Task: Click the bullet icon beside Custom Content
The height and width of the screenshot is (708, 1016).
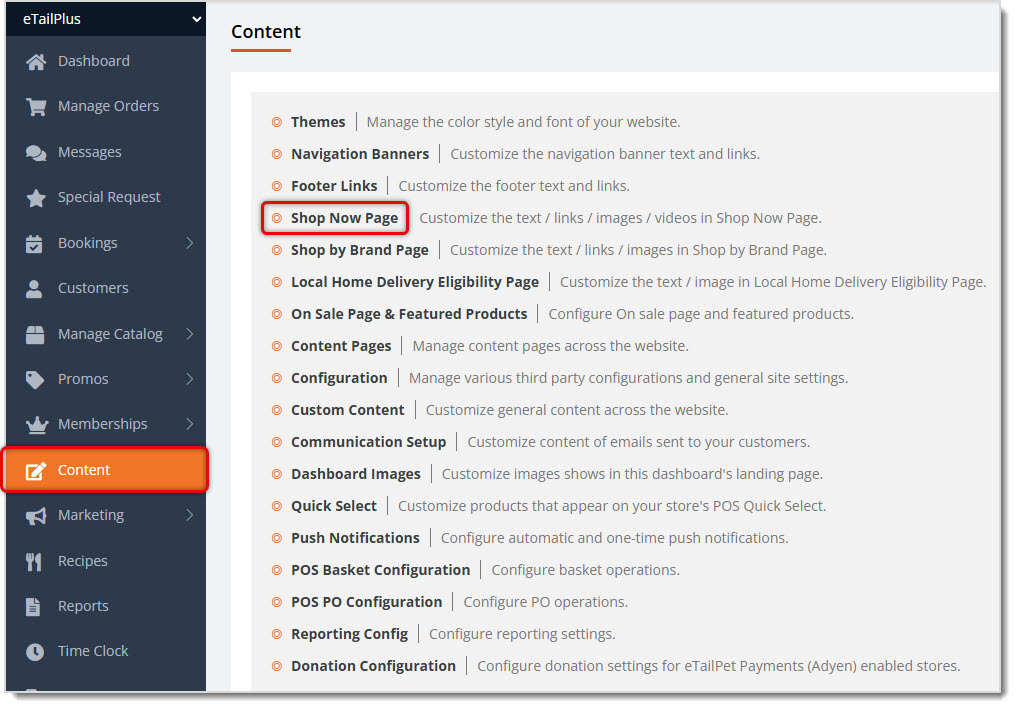Action: coord(277,410)
